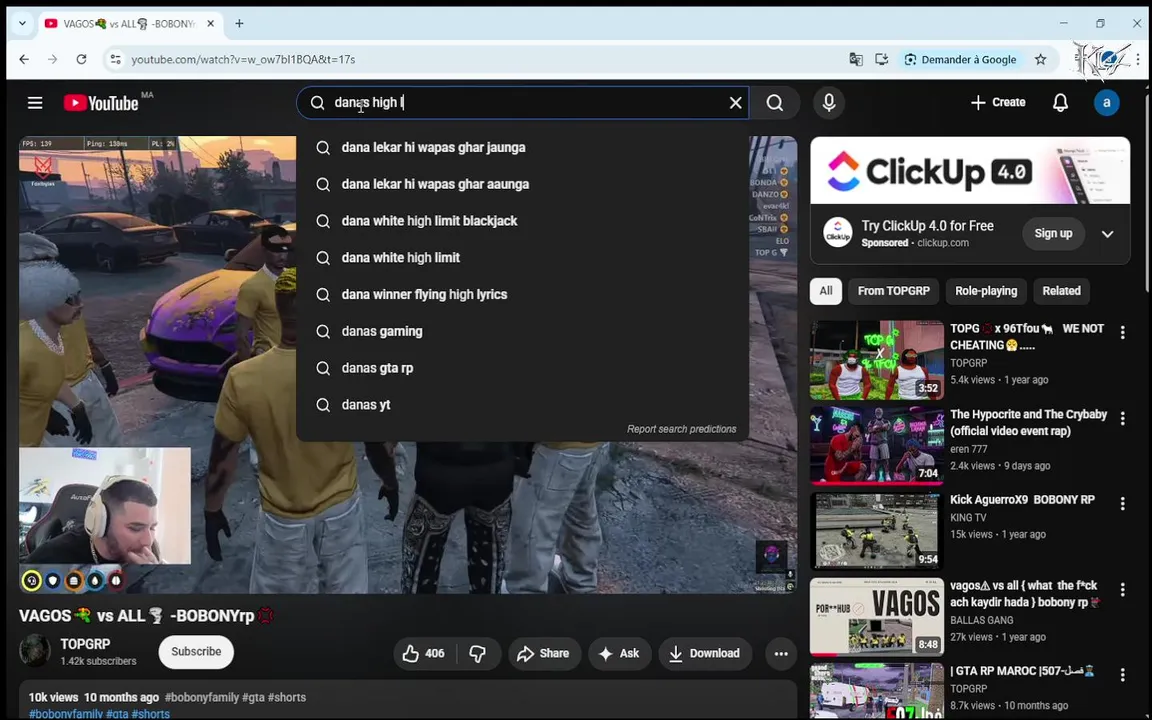Viewport: 1152px width, 720px height.
Task: Open TOPG x 96Tfou video thumbnail
Action: (876, 360)
